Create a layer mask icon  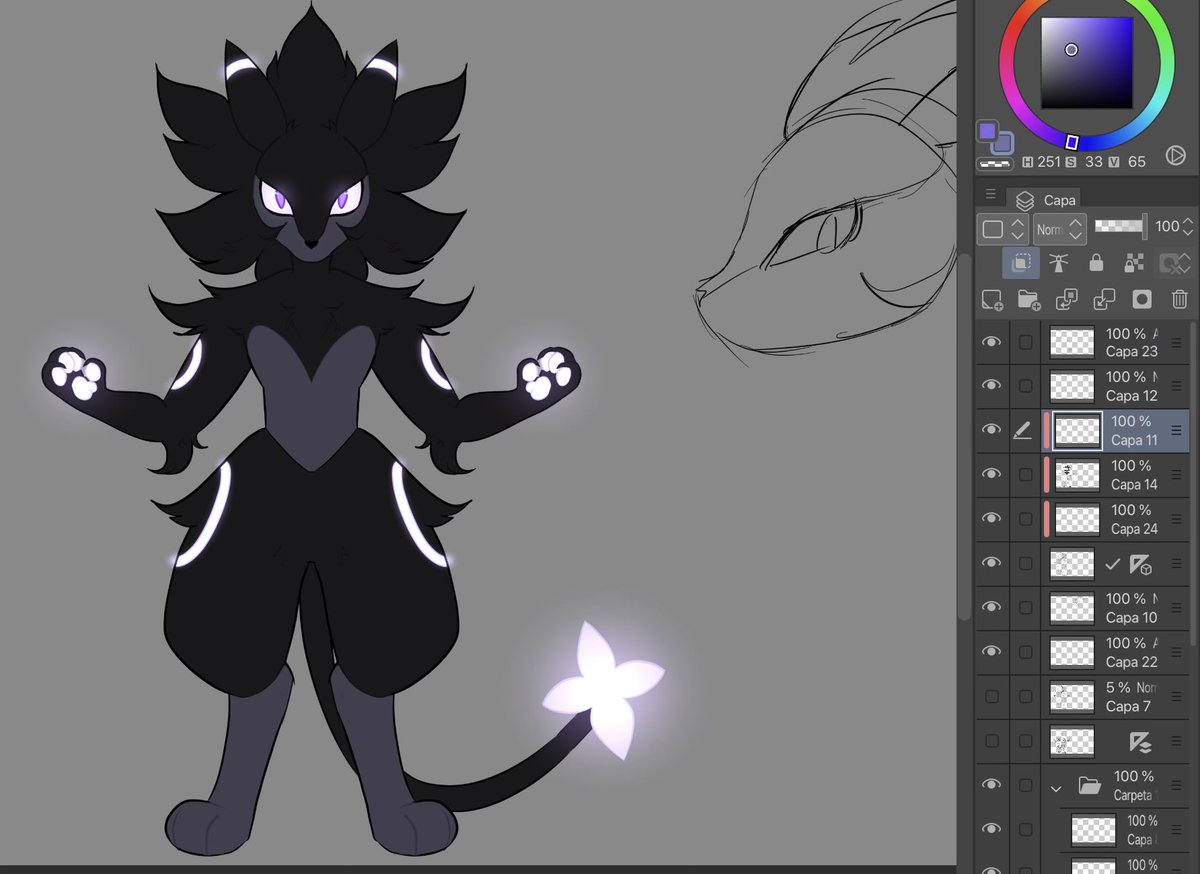tap(1142, 299)
